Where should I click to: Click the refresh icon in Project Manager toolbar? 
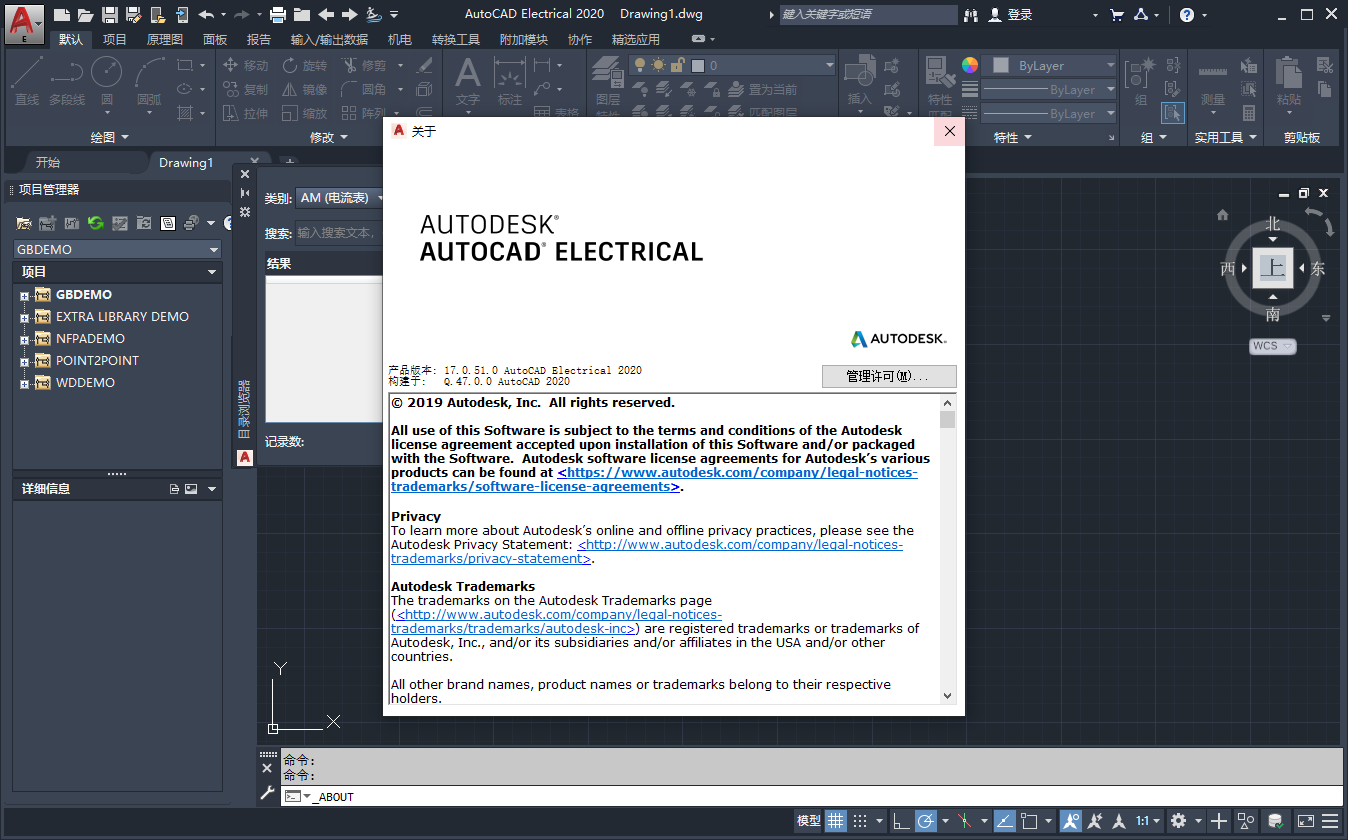pyautogui.click(x=96, y=223)
